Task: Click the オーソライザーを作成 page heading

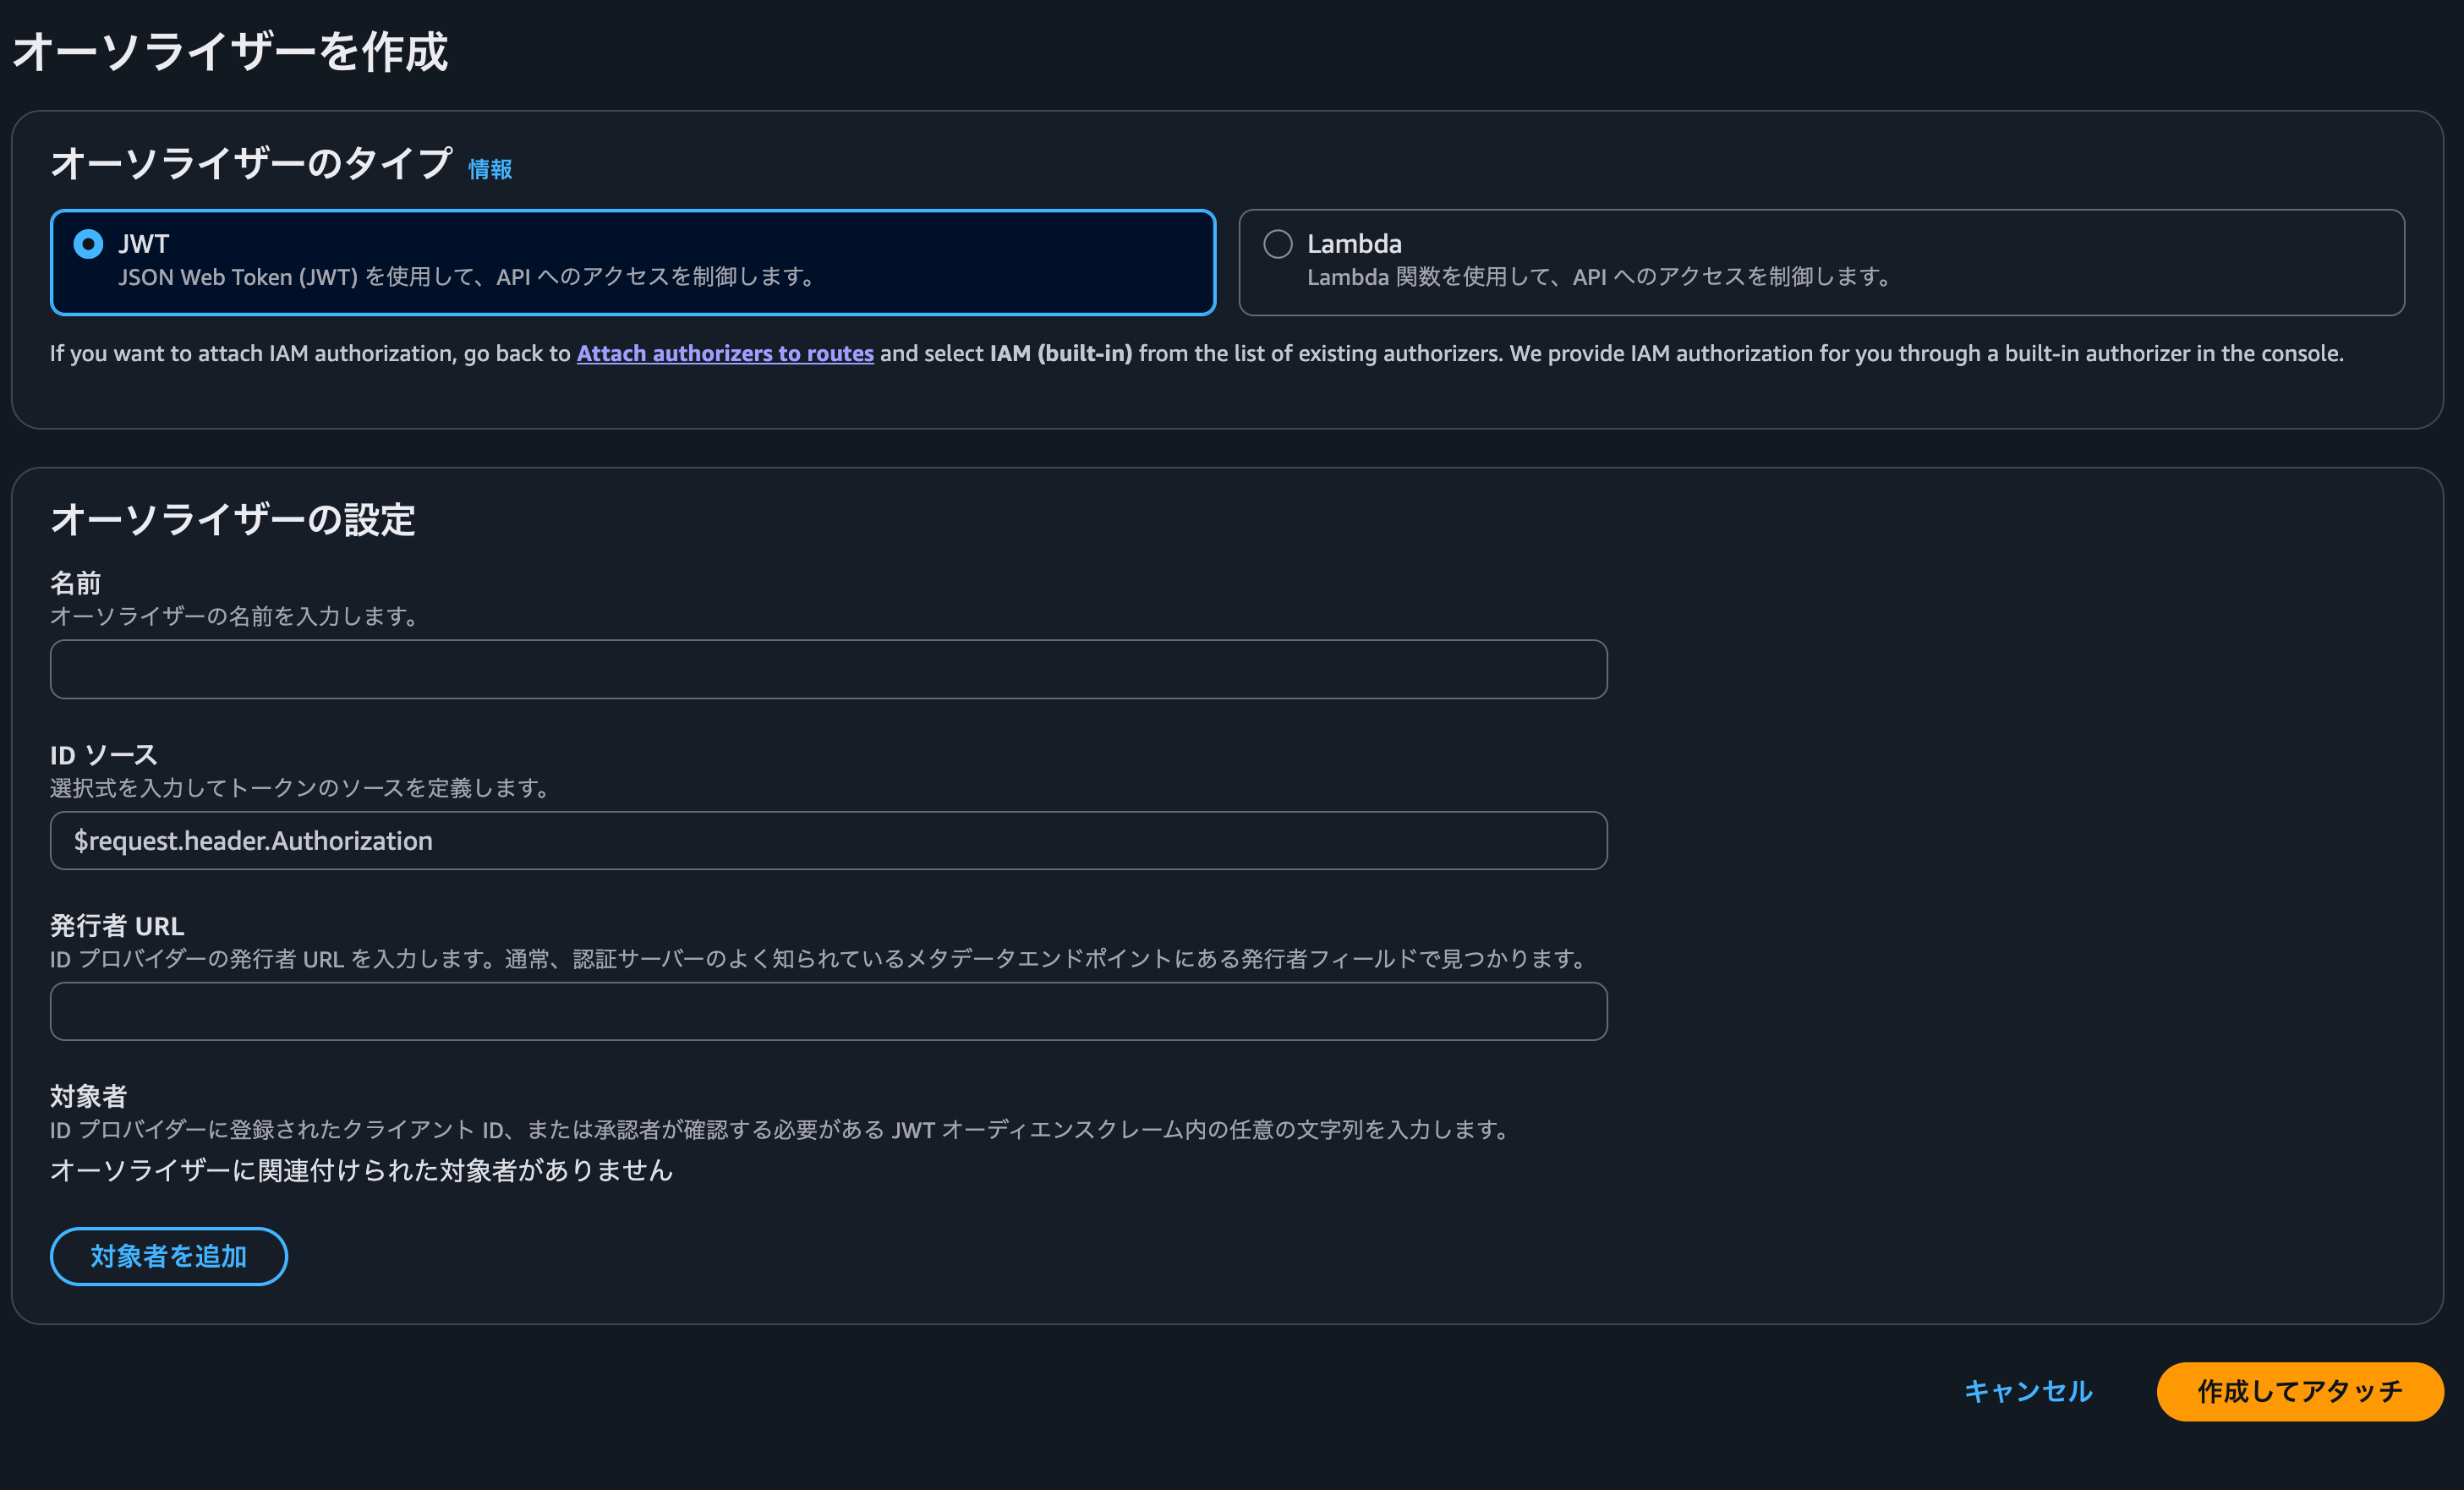Action: click(230, 52)
